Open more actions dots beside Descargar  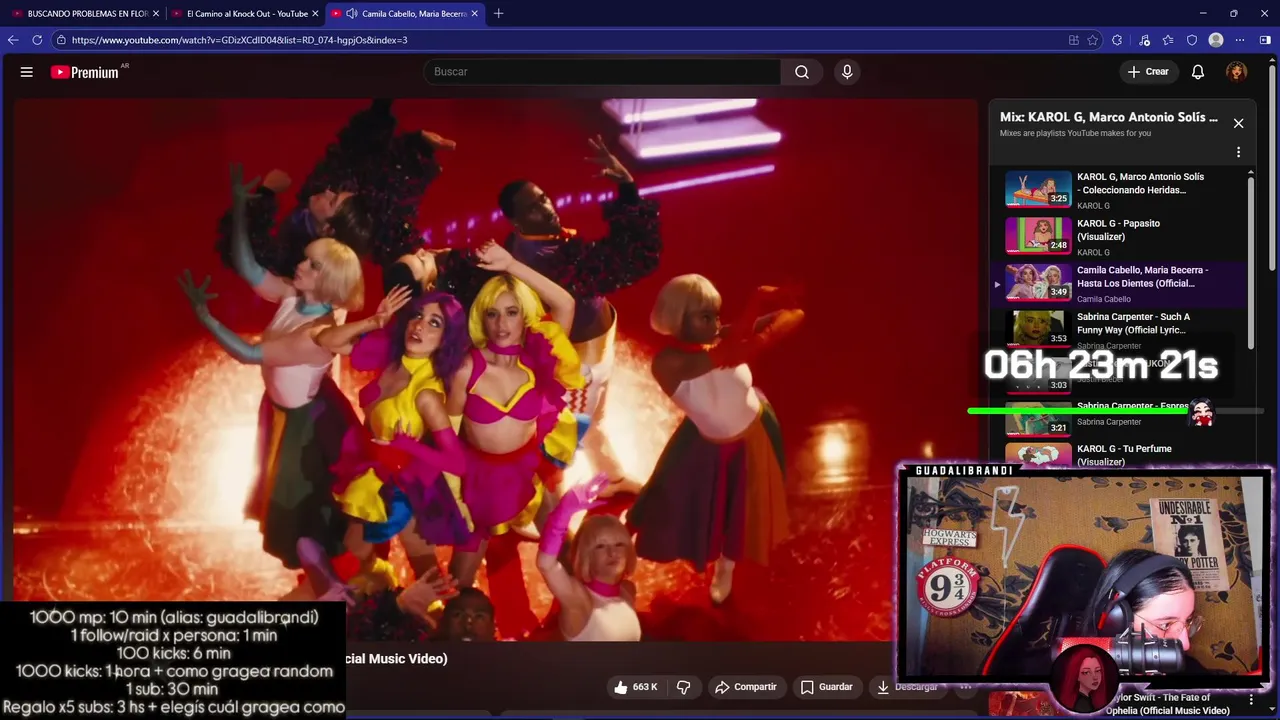pyautogui.click(x=965, y=687)
